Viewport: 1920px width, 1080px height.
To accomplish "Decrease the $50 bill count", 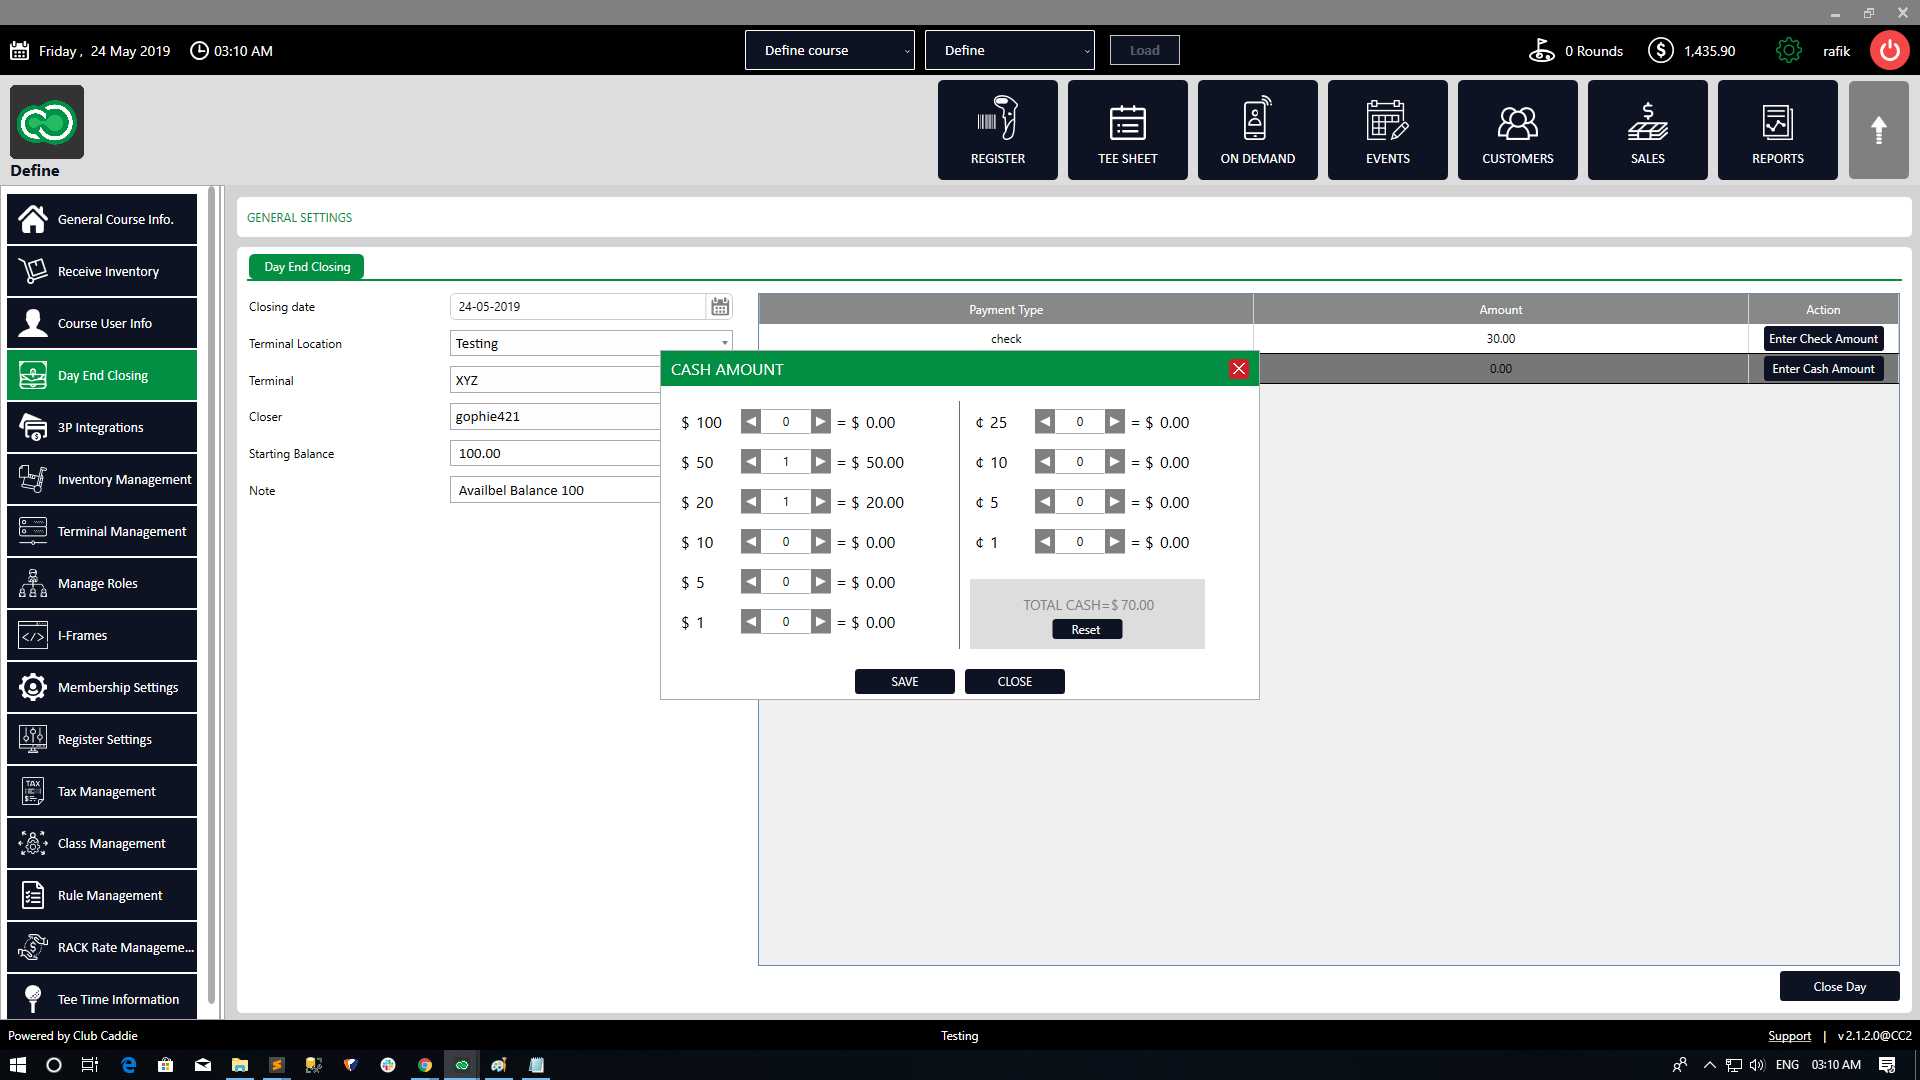I will point(751,462).
